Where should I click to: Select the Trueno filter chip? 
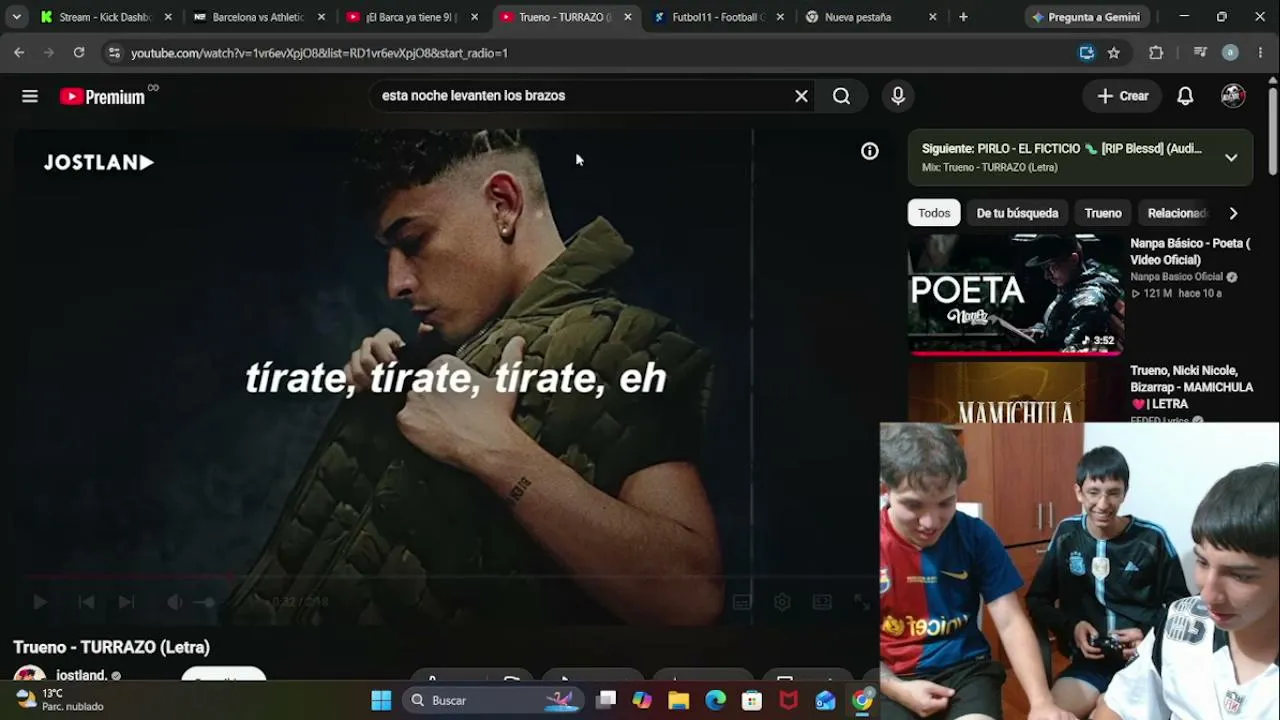1103,213
